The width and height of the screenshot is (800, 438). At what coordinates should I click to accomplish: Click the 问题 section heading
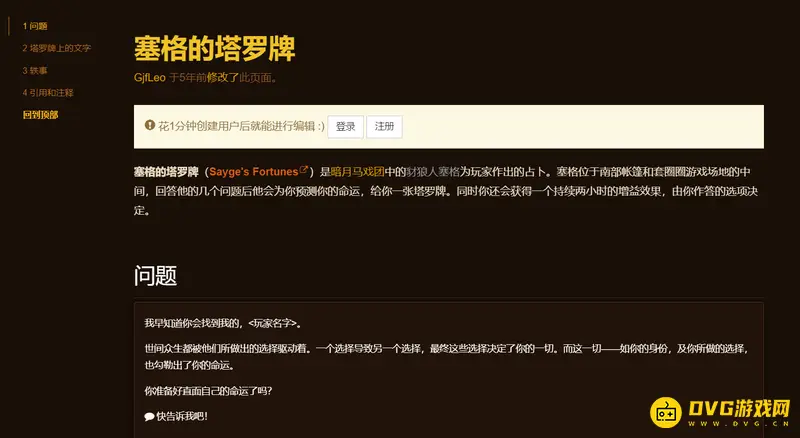[155, 276]
